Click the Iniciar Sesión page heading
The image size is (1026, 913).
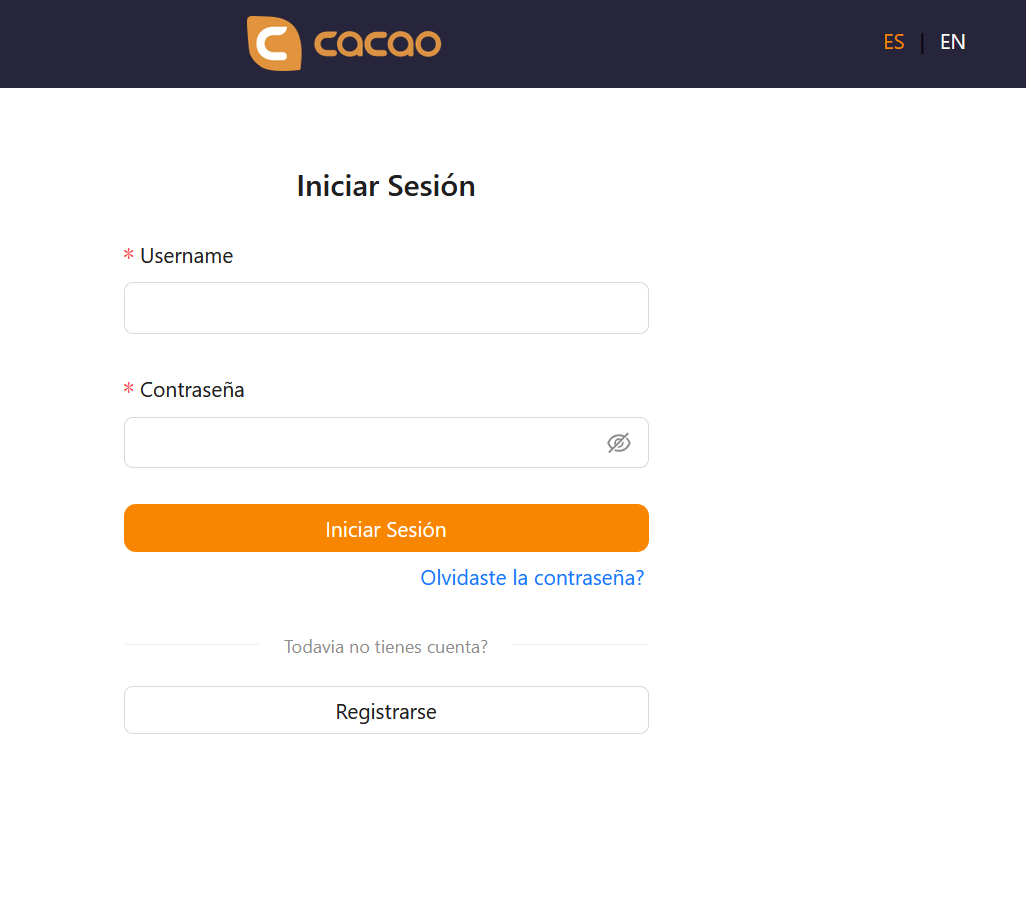(386, 186)
